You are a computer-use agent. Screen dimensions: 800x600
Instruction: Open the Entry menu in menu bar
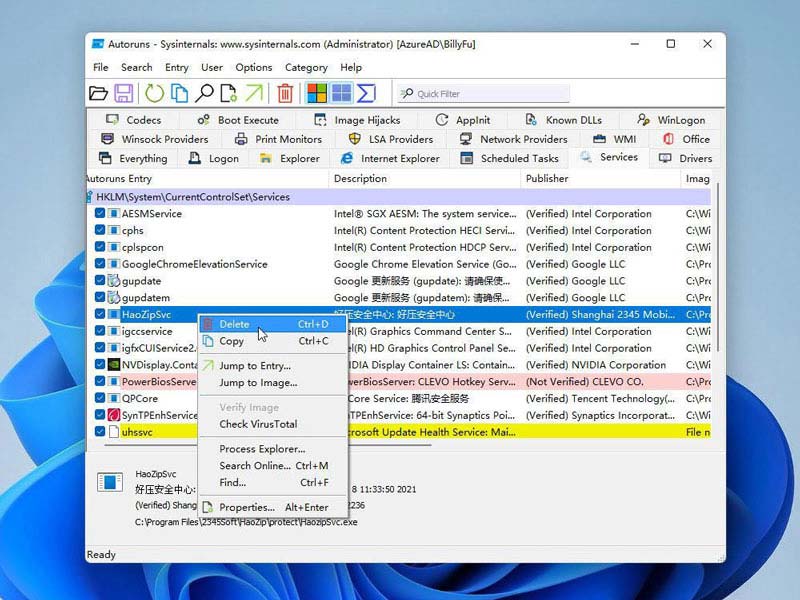click(176, 67)
